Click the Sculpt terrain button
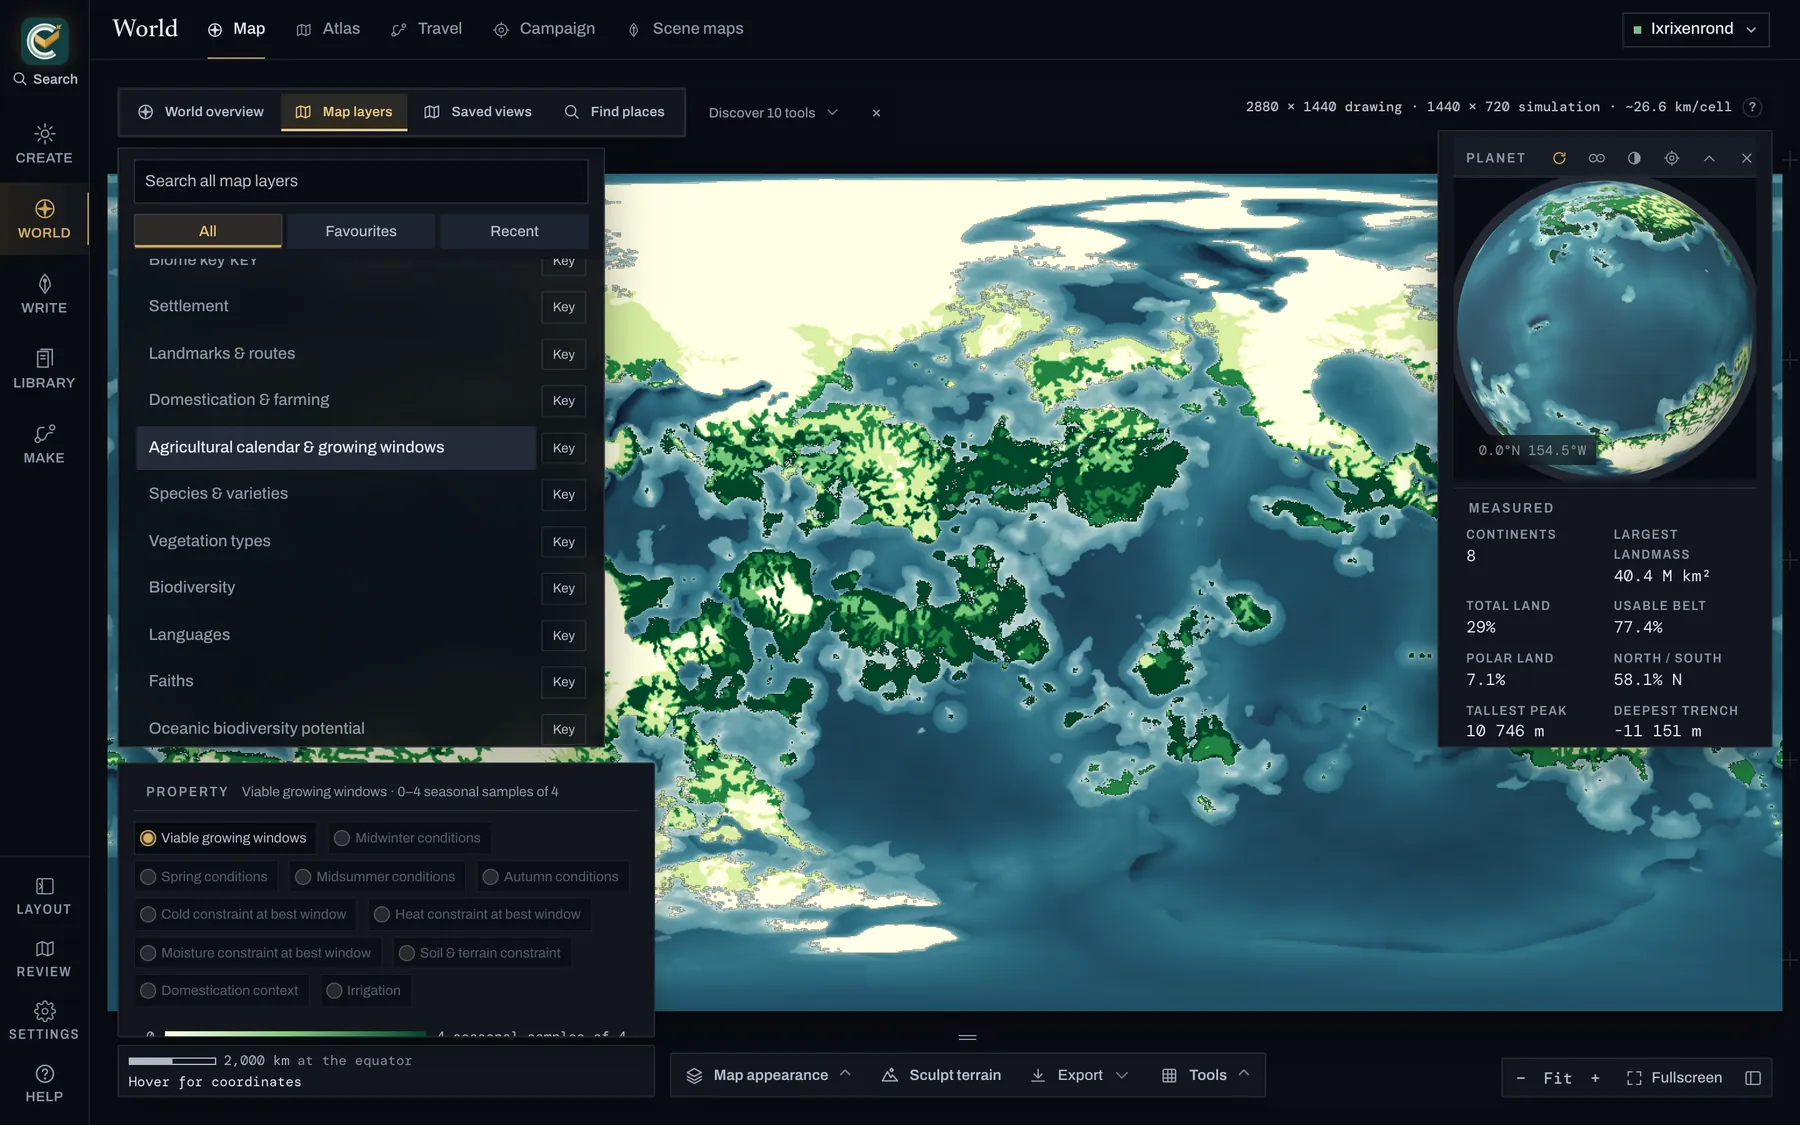1800x1125 pixels. point(941,1075)
